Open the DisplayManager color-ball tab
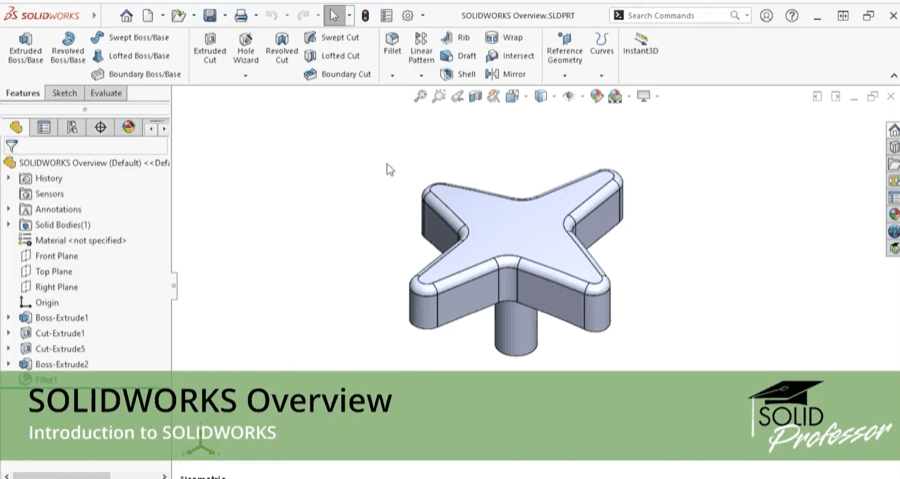Viewport: 900px width, 479px height. pyautogui.click(x=128, y=127)
